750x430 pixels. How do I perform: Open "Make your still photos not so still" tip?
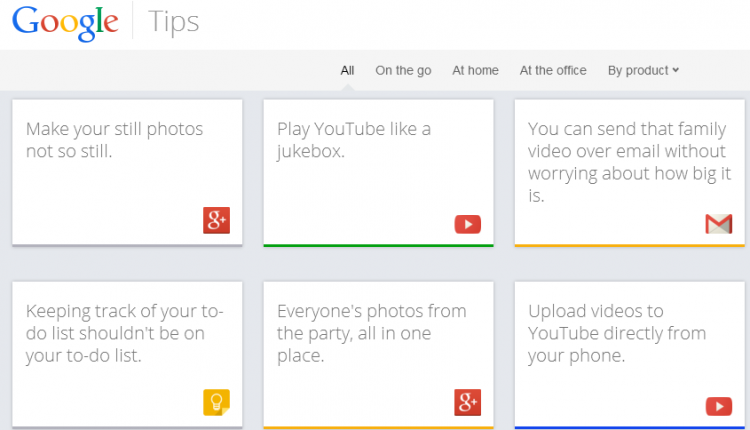(x=114, y=141)
